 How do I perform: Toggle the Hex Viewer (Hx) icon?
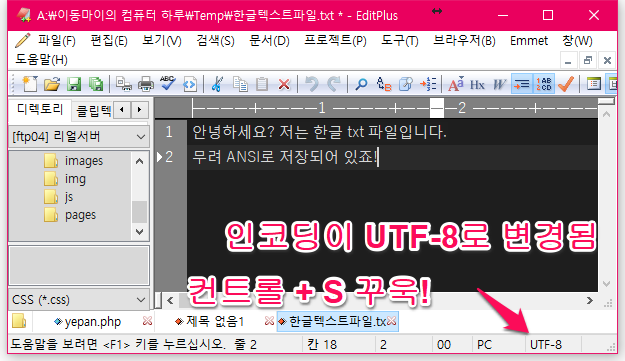[x=477, y=84]
